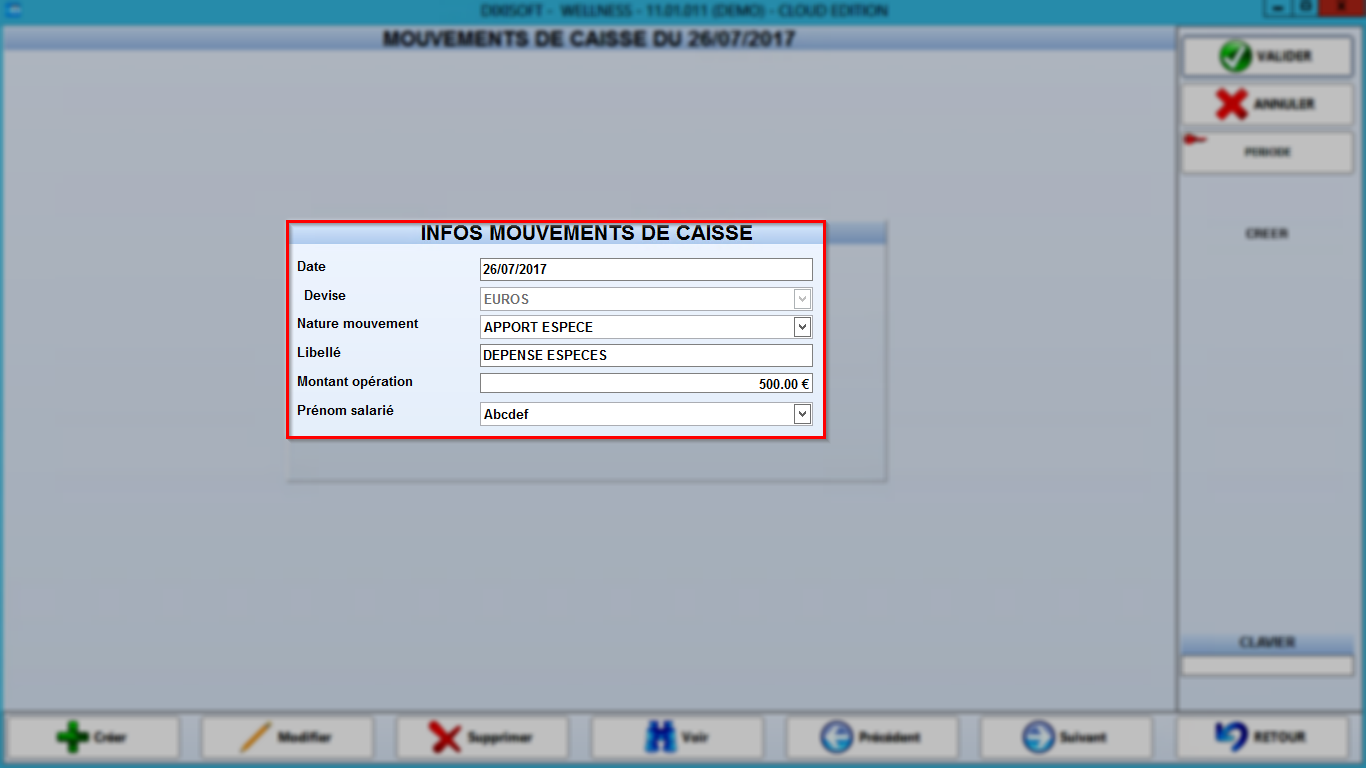The width and height of the screenshot is (1366, 768).
Task: Select the APPORT ESPECE combo box
Action: 646,327
